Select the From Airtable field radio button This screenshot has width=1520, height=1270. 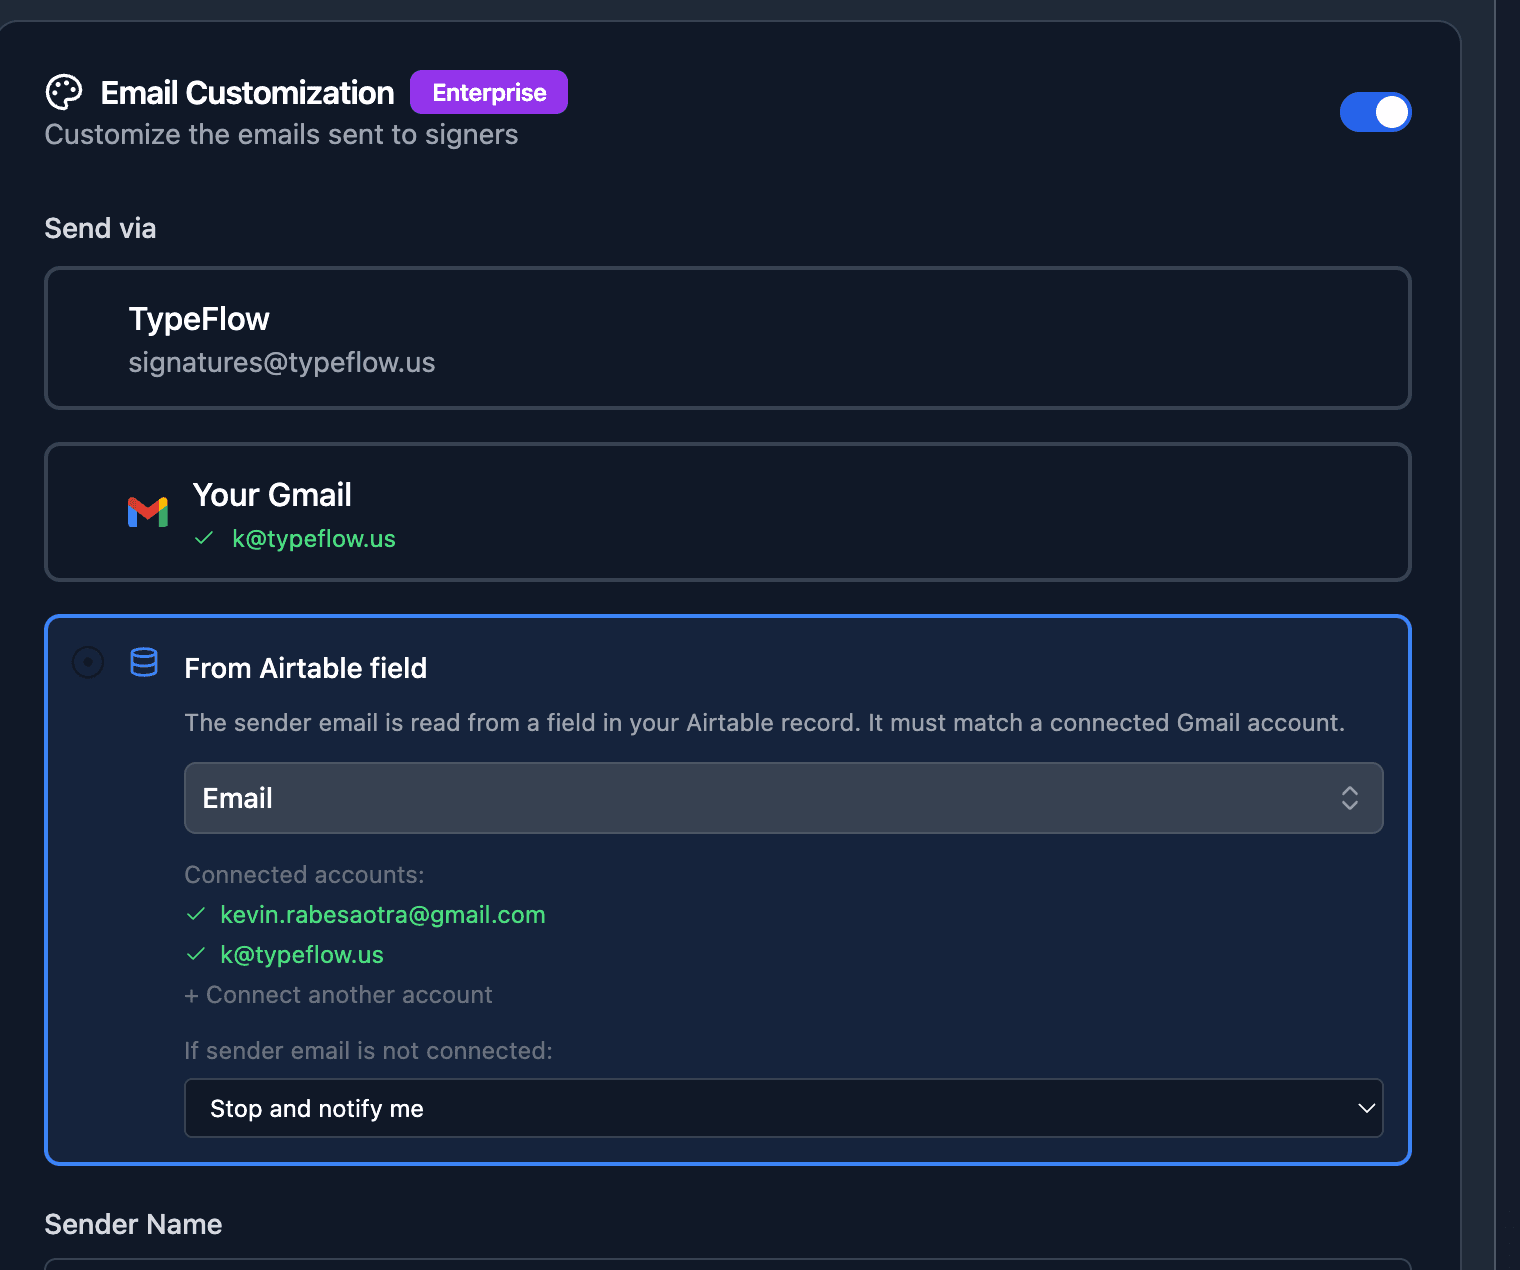coord(88,662)
